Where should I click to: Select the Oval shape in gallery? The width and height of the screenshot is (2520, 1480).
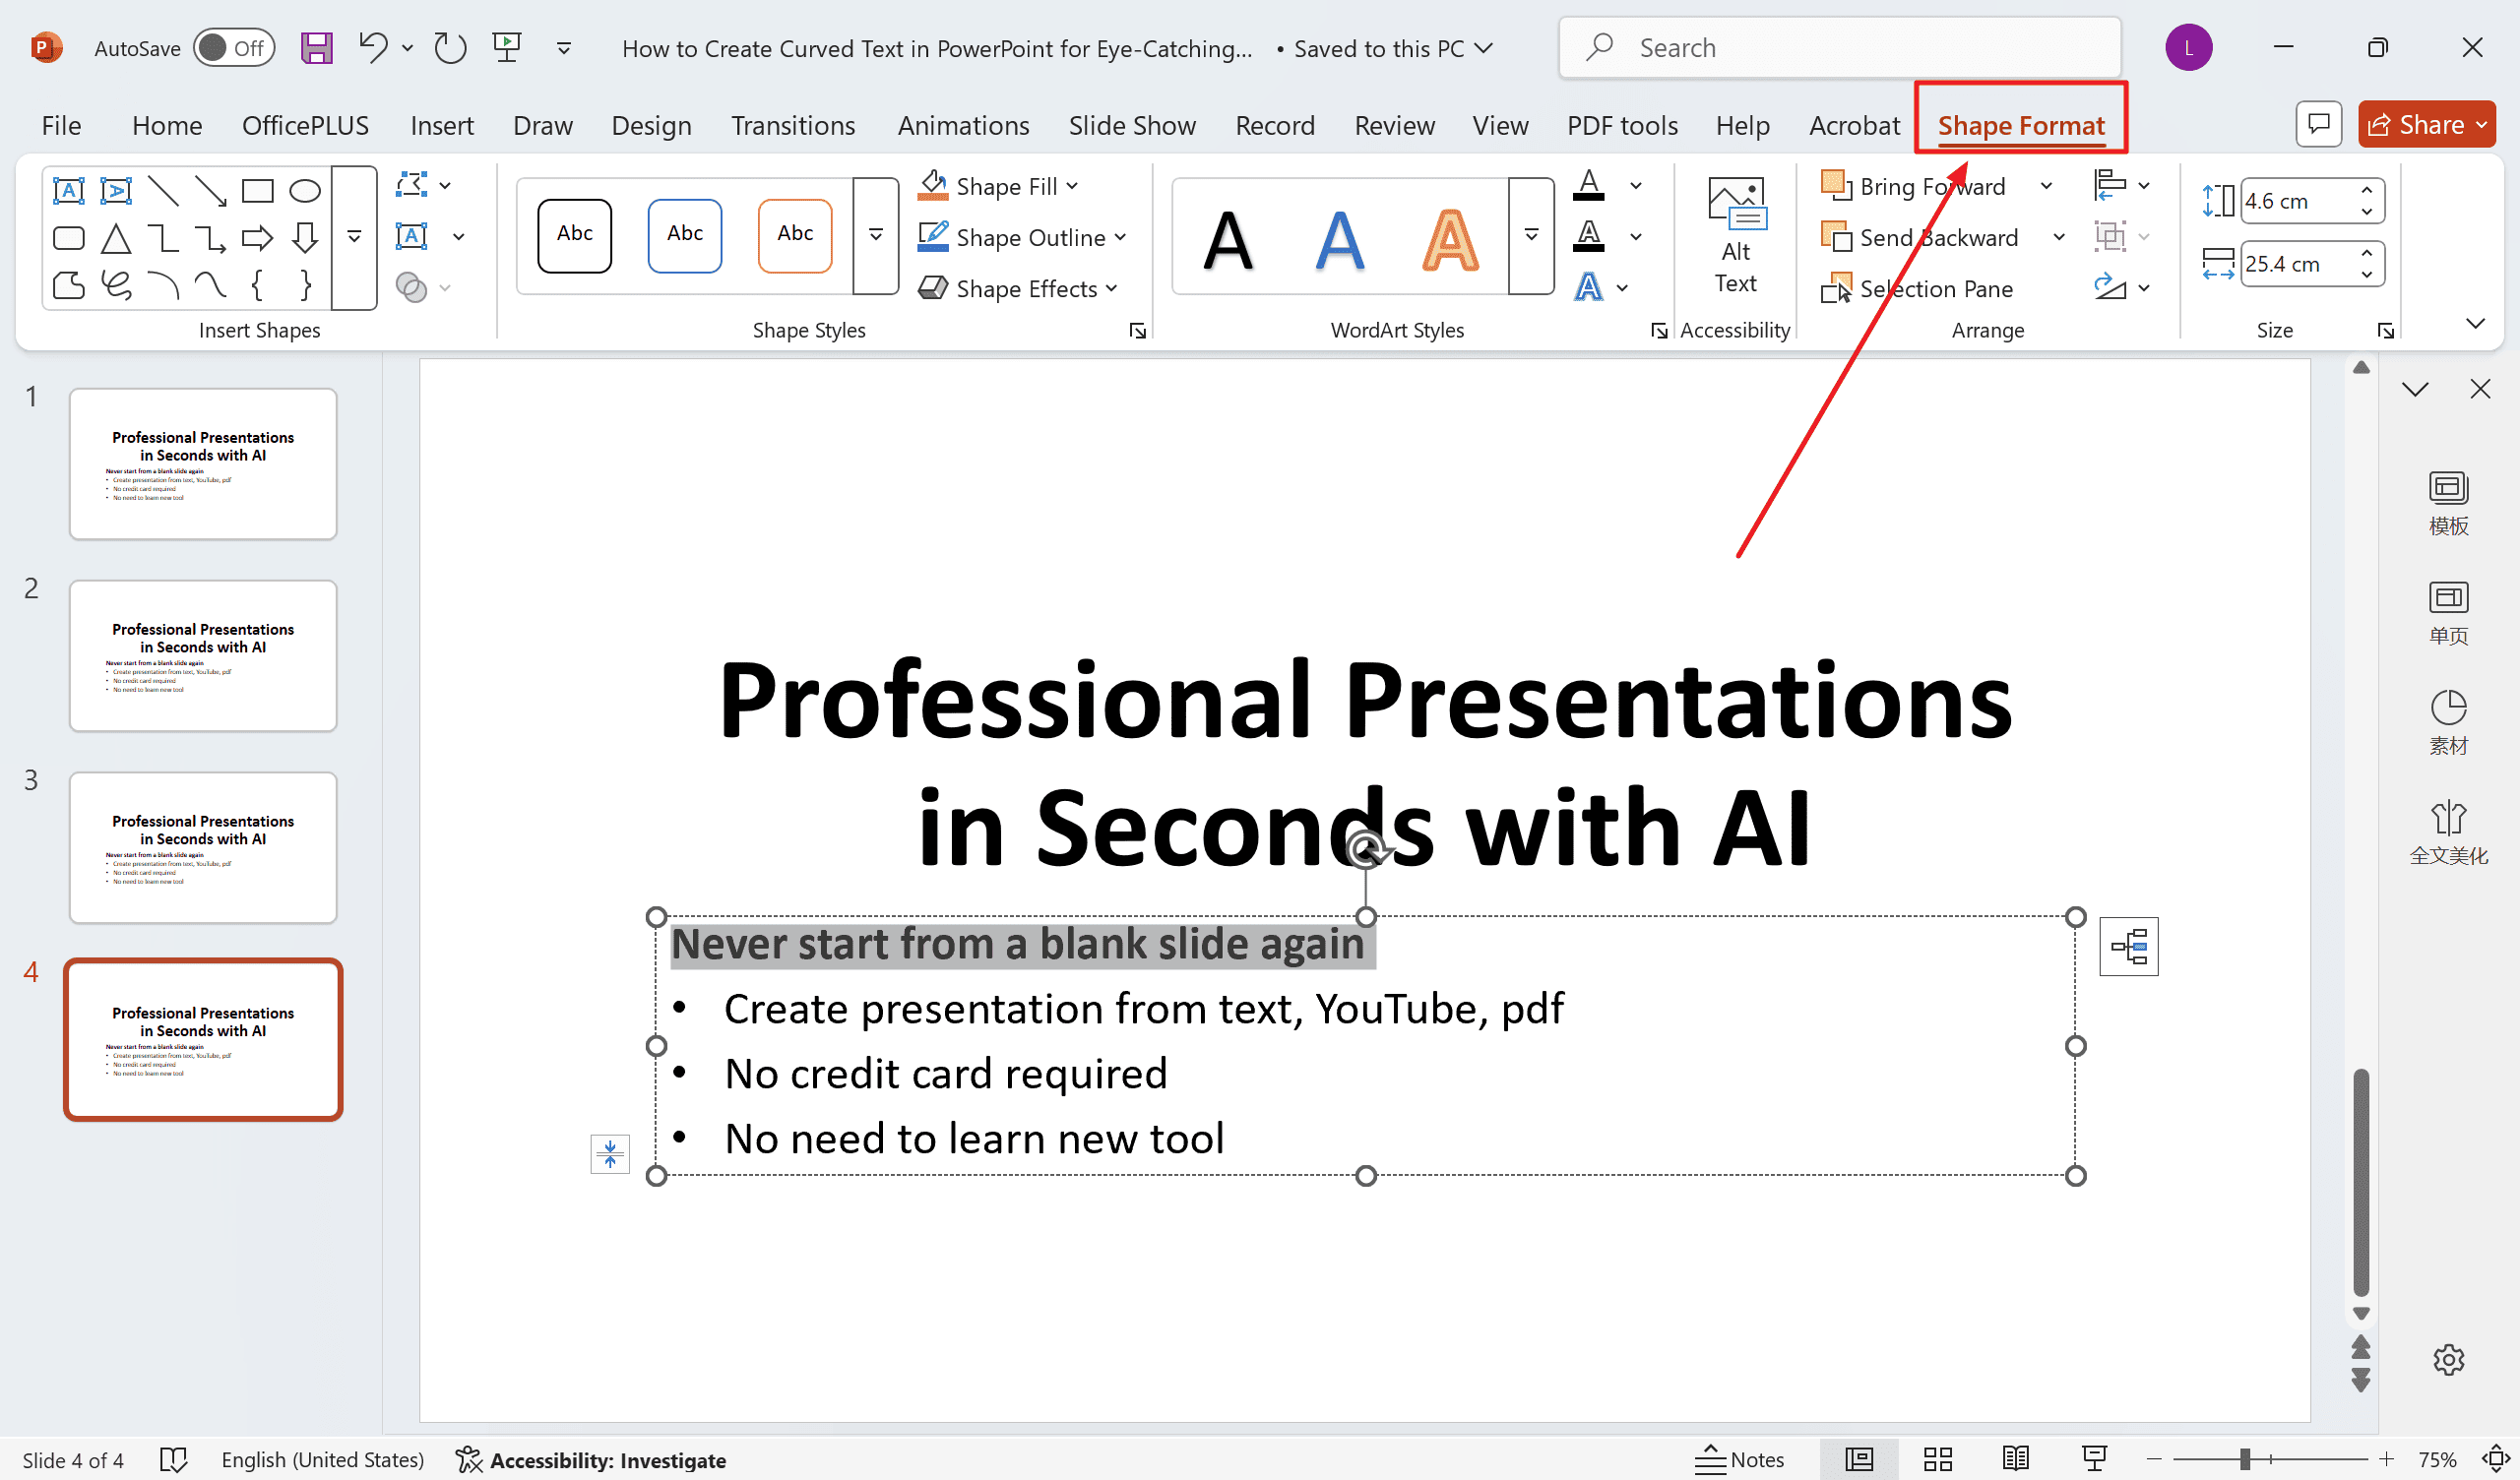[x=305, y=190]
